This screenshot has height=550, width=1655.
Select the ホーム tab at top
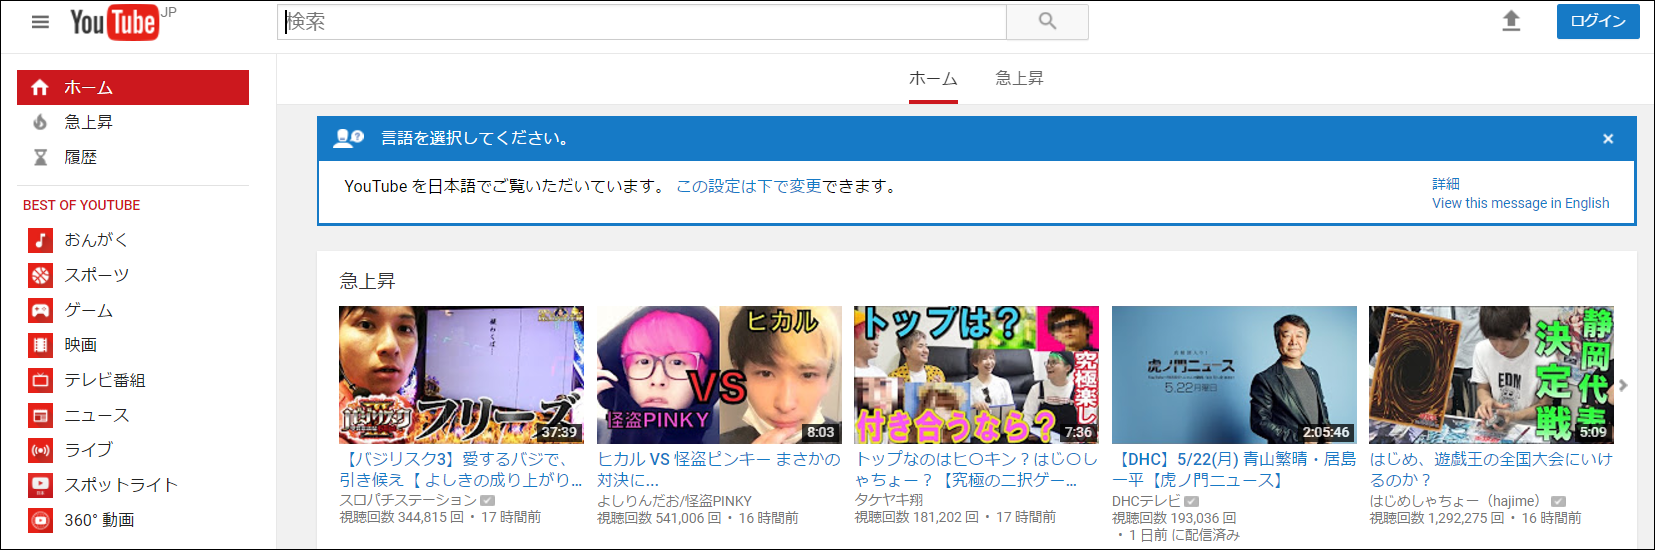click(933, 78)
